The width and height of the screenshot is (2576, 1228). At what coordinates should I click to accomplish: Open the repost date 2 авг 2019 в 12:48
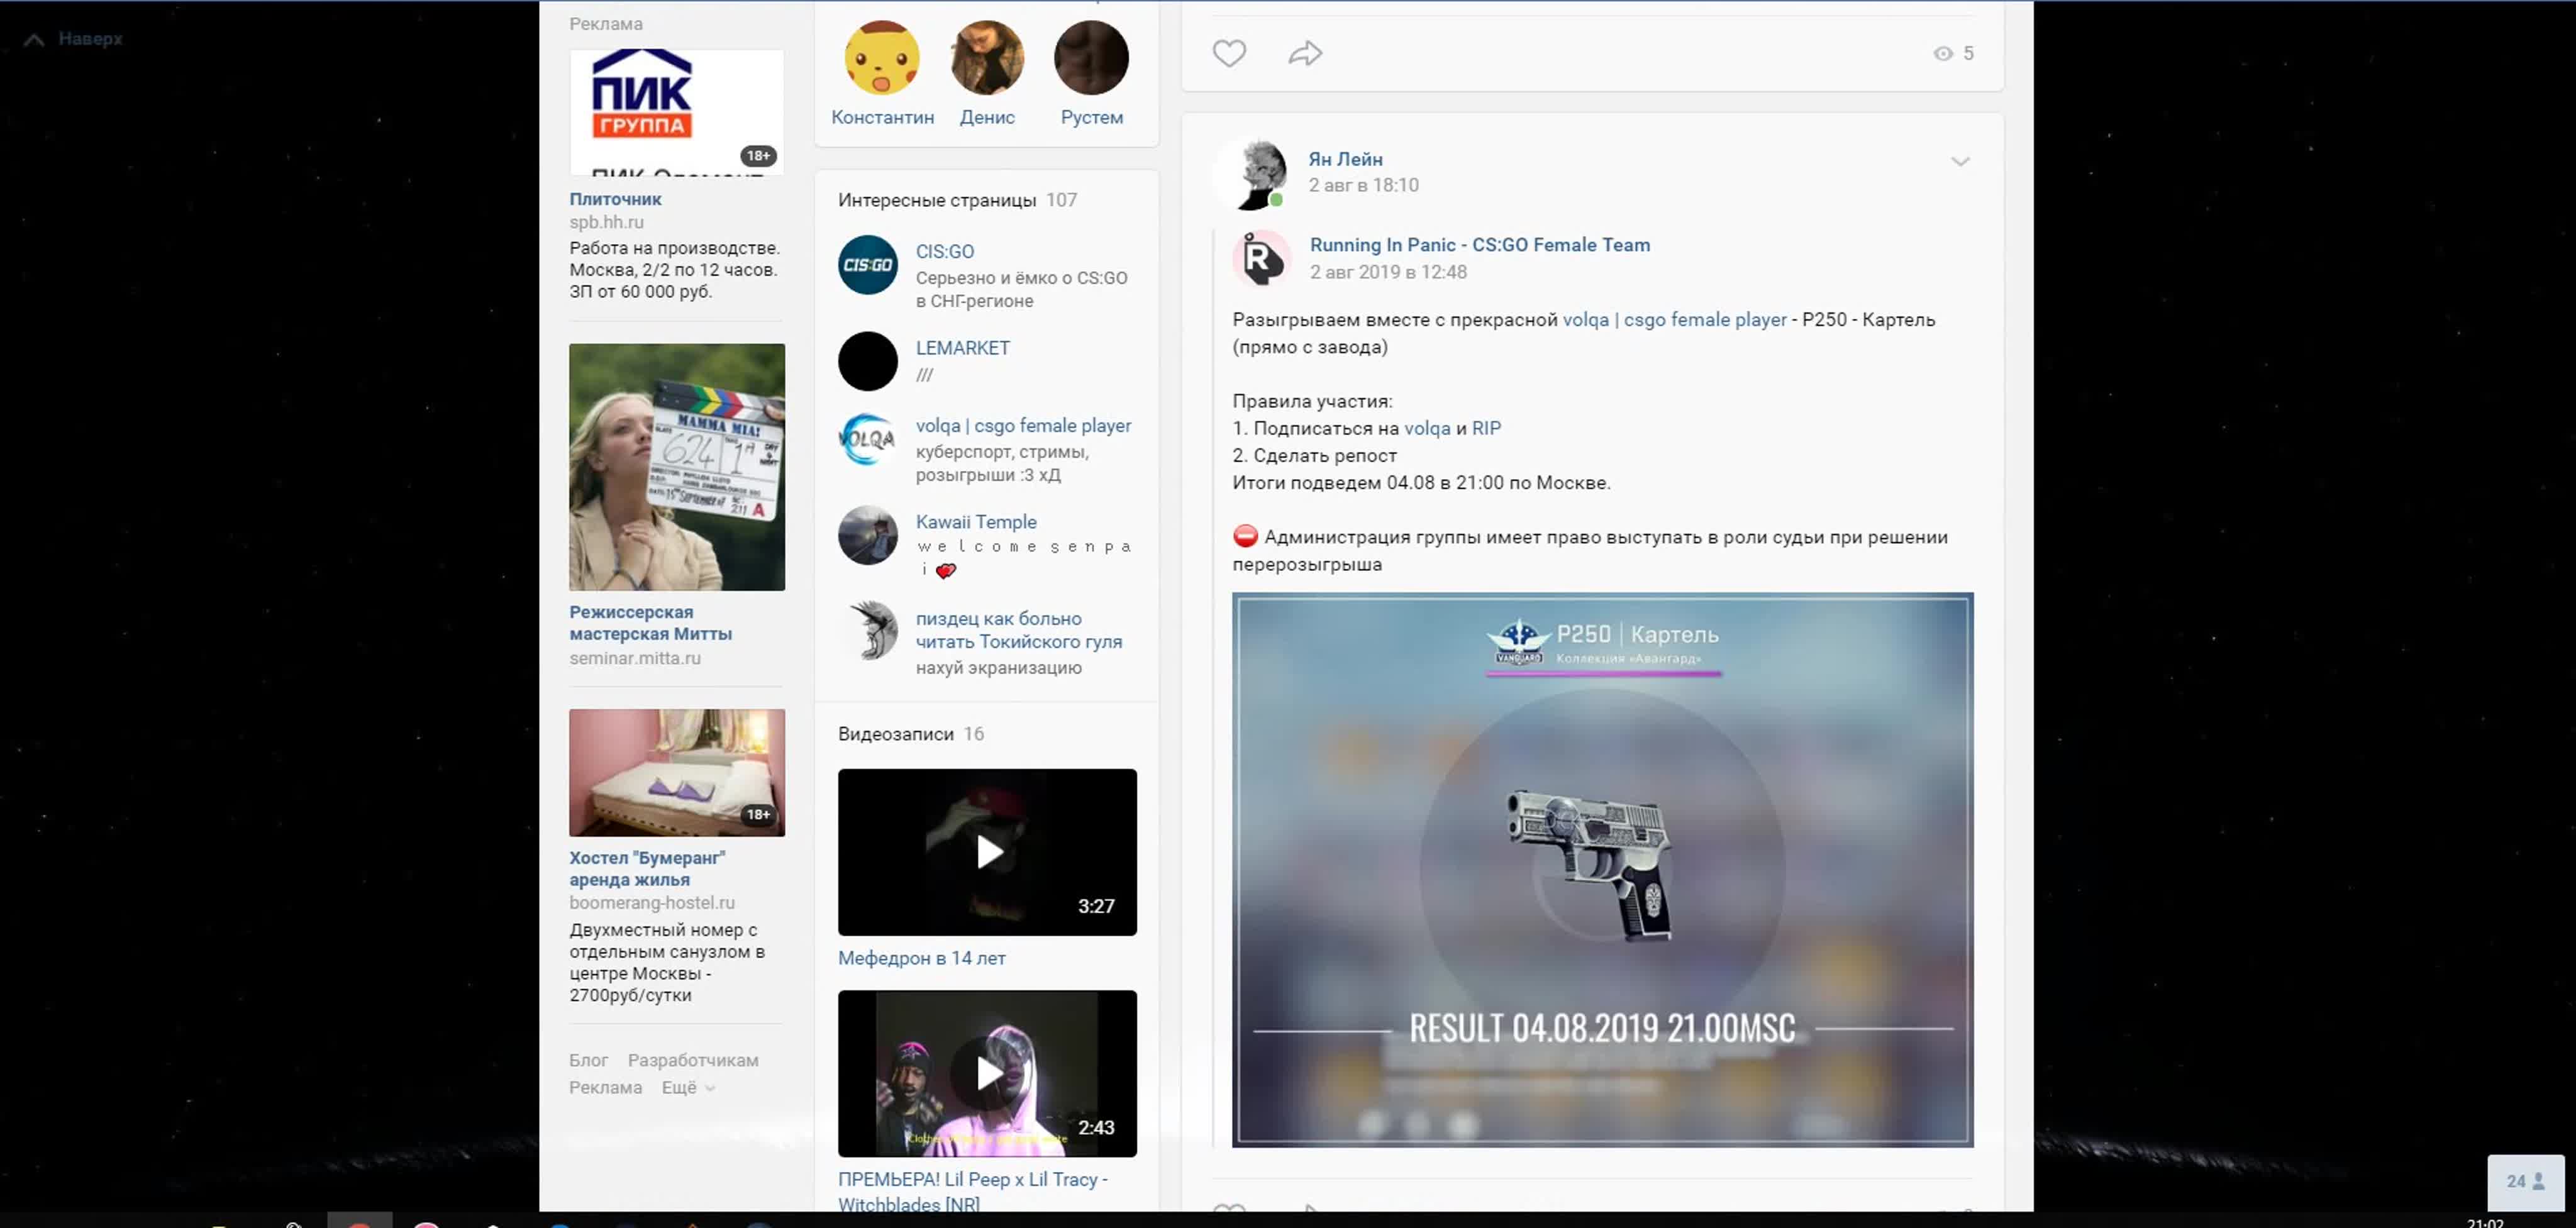1388,272
